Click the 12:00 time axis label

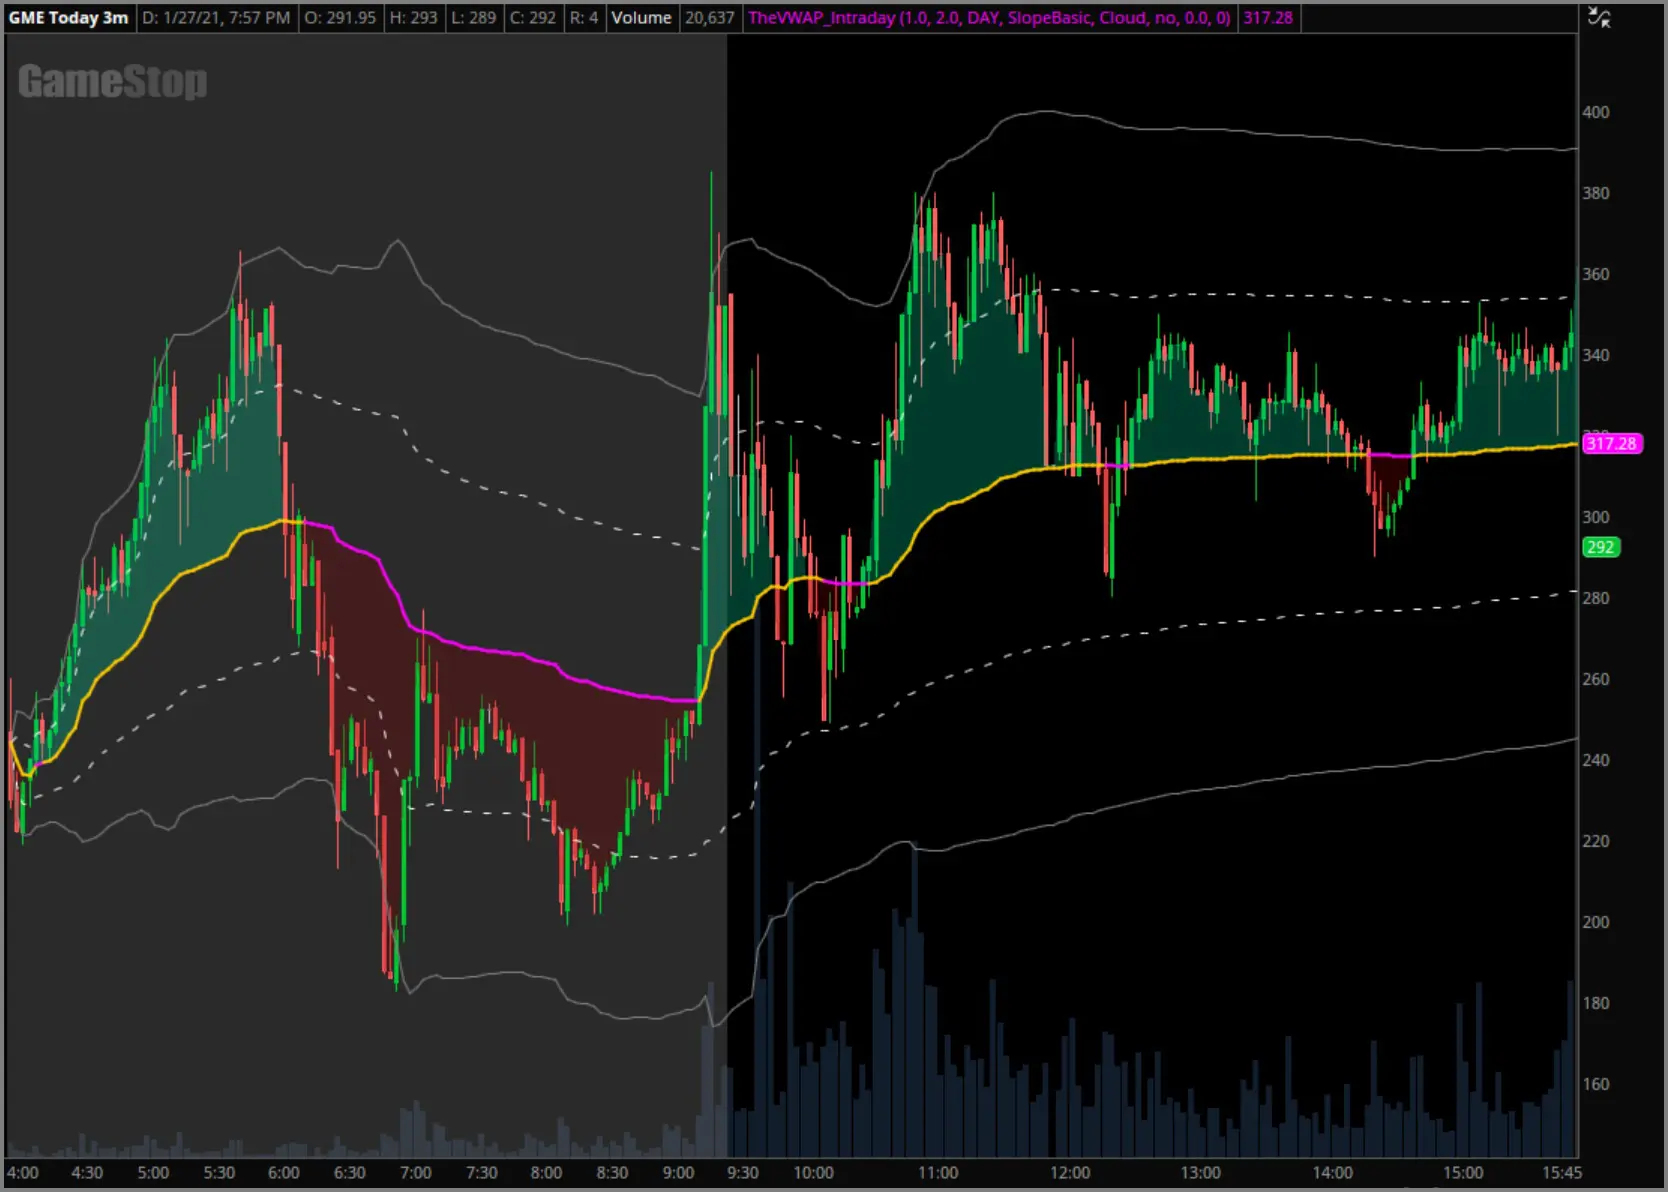point(1070,1172)
